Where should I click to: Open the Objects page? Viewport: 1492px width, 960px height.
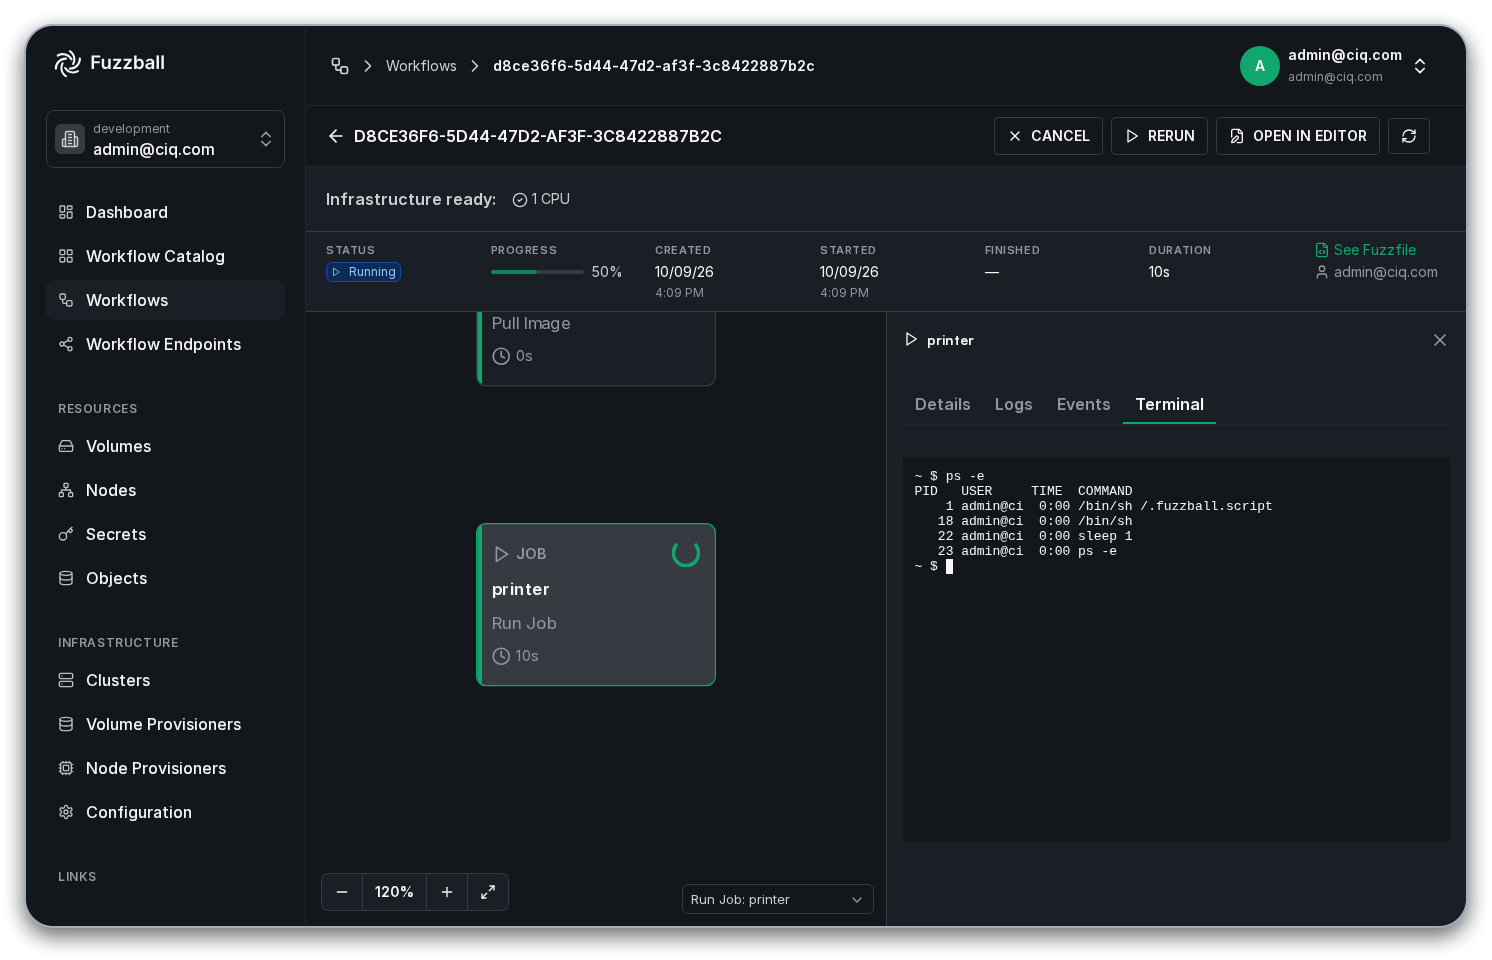click(165, 578)
